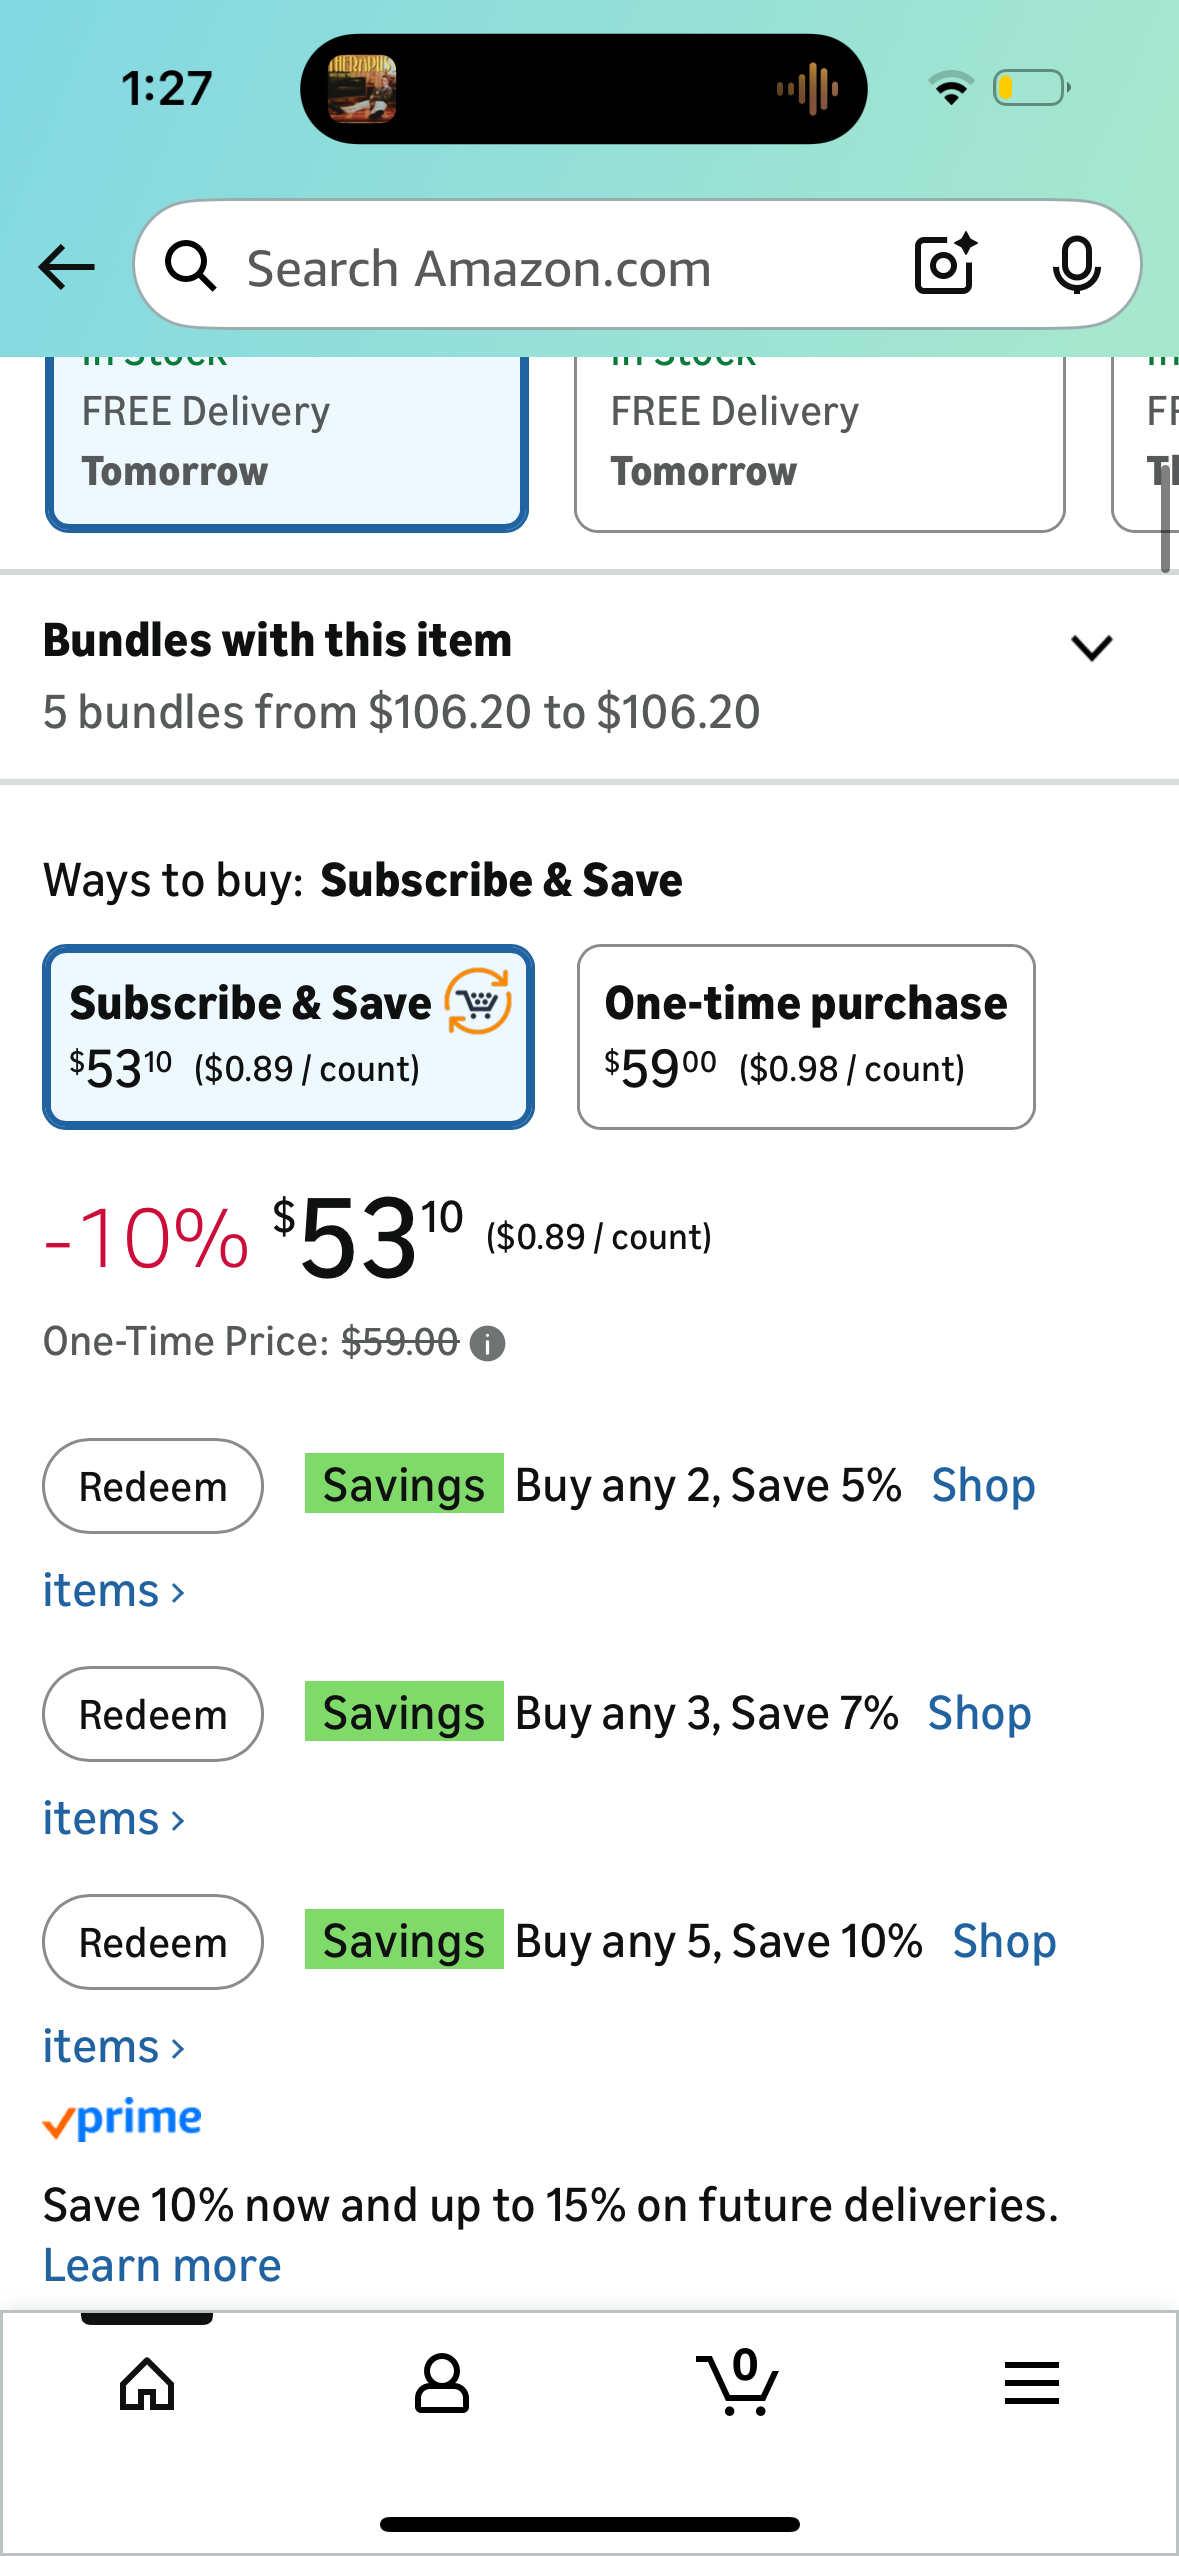Open Shop items for Buy 5 Save 10%
This screenshot has height=2556, width=1179.
click(x=1003, y=1942)
